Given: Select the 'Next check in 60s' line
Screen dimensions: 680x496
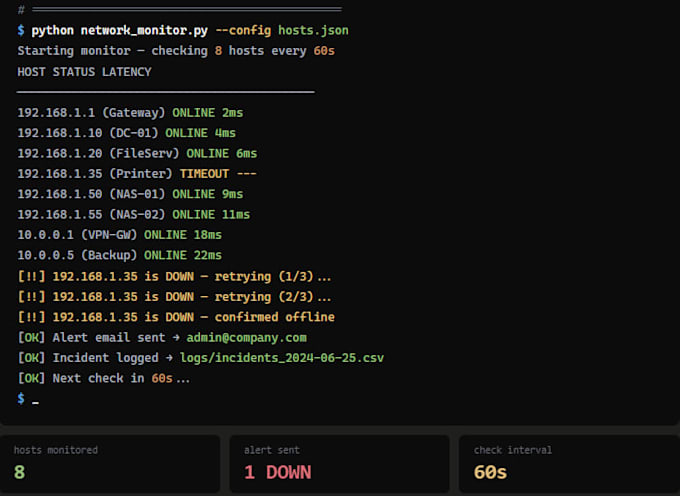Looking at the screenshot, I should [104, 379].
